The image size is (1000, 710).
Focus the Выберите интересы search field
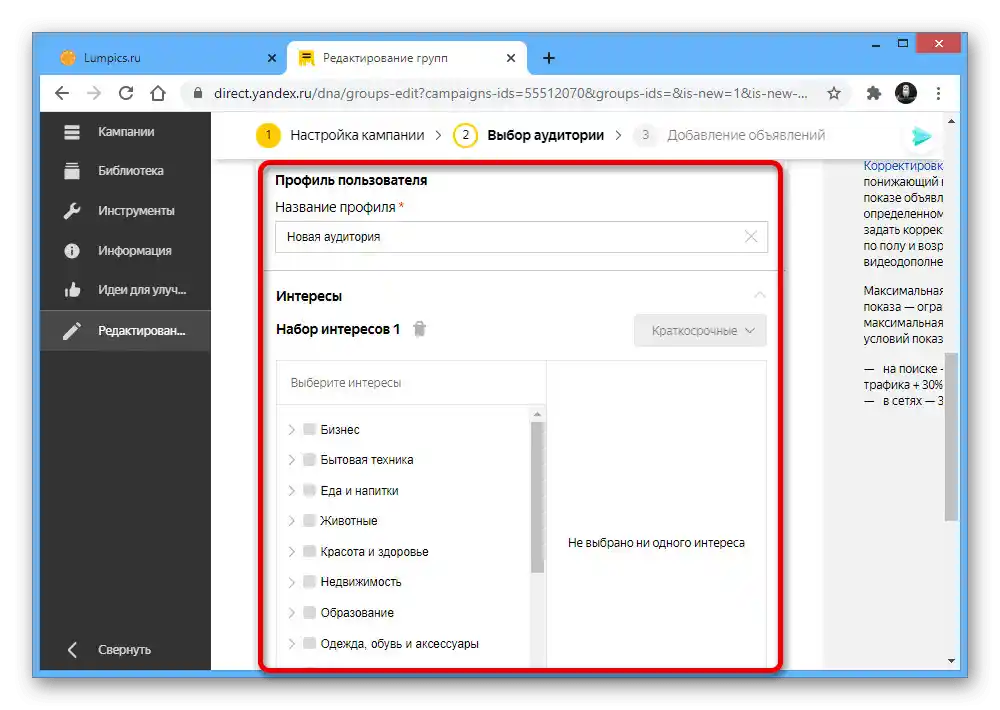point(411,383)
